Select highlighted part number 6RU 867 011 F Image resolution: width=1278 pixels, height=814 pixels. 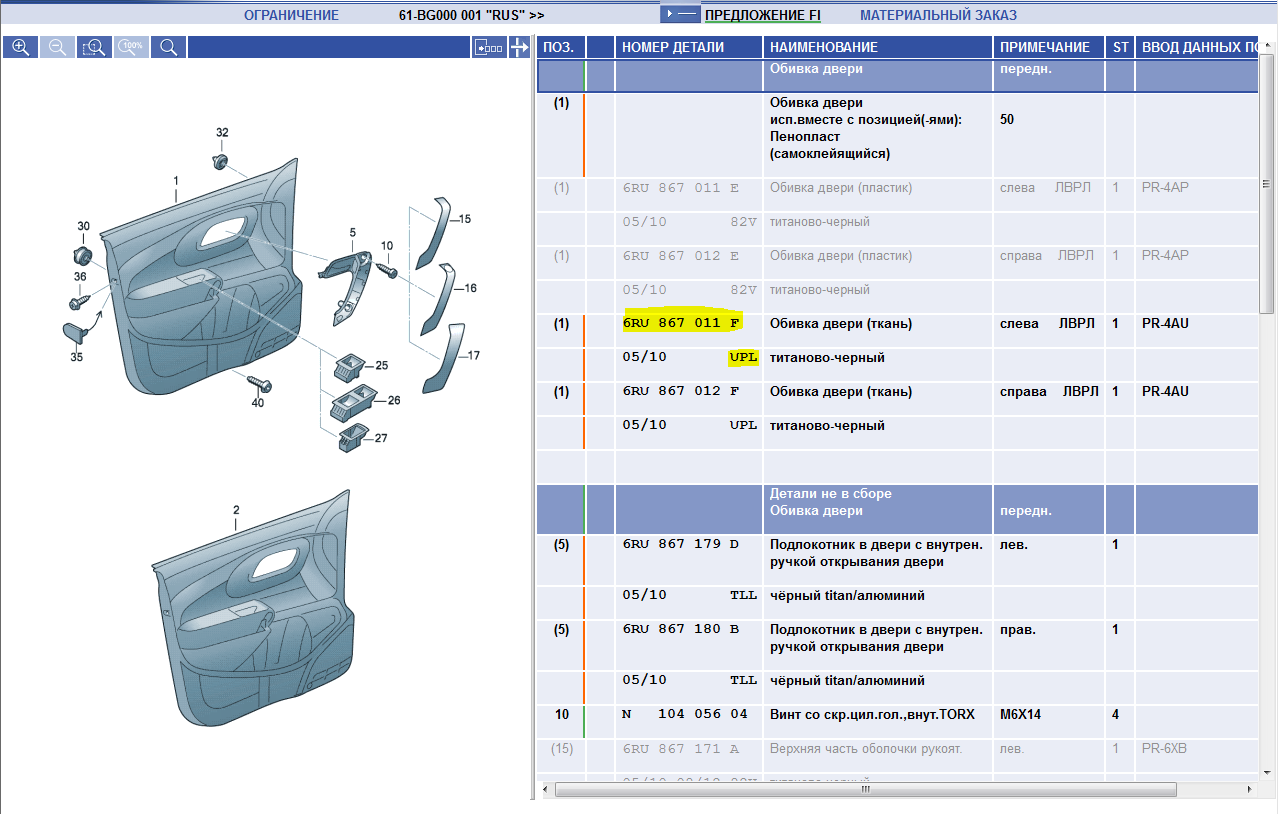point(681,323)
